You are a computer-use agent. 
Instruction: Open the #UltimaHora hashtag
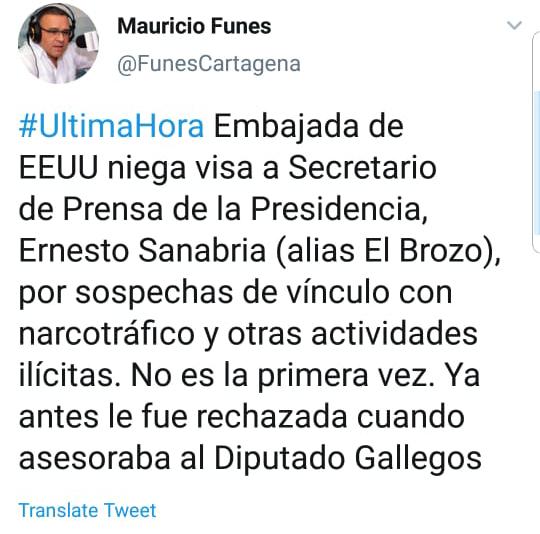pos(112,126)
